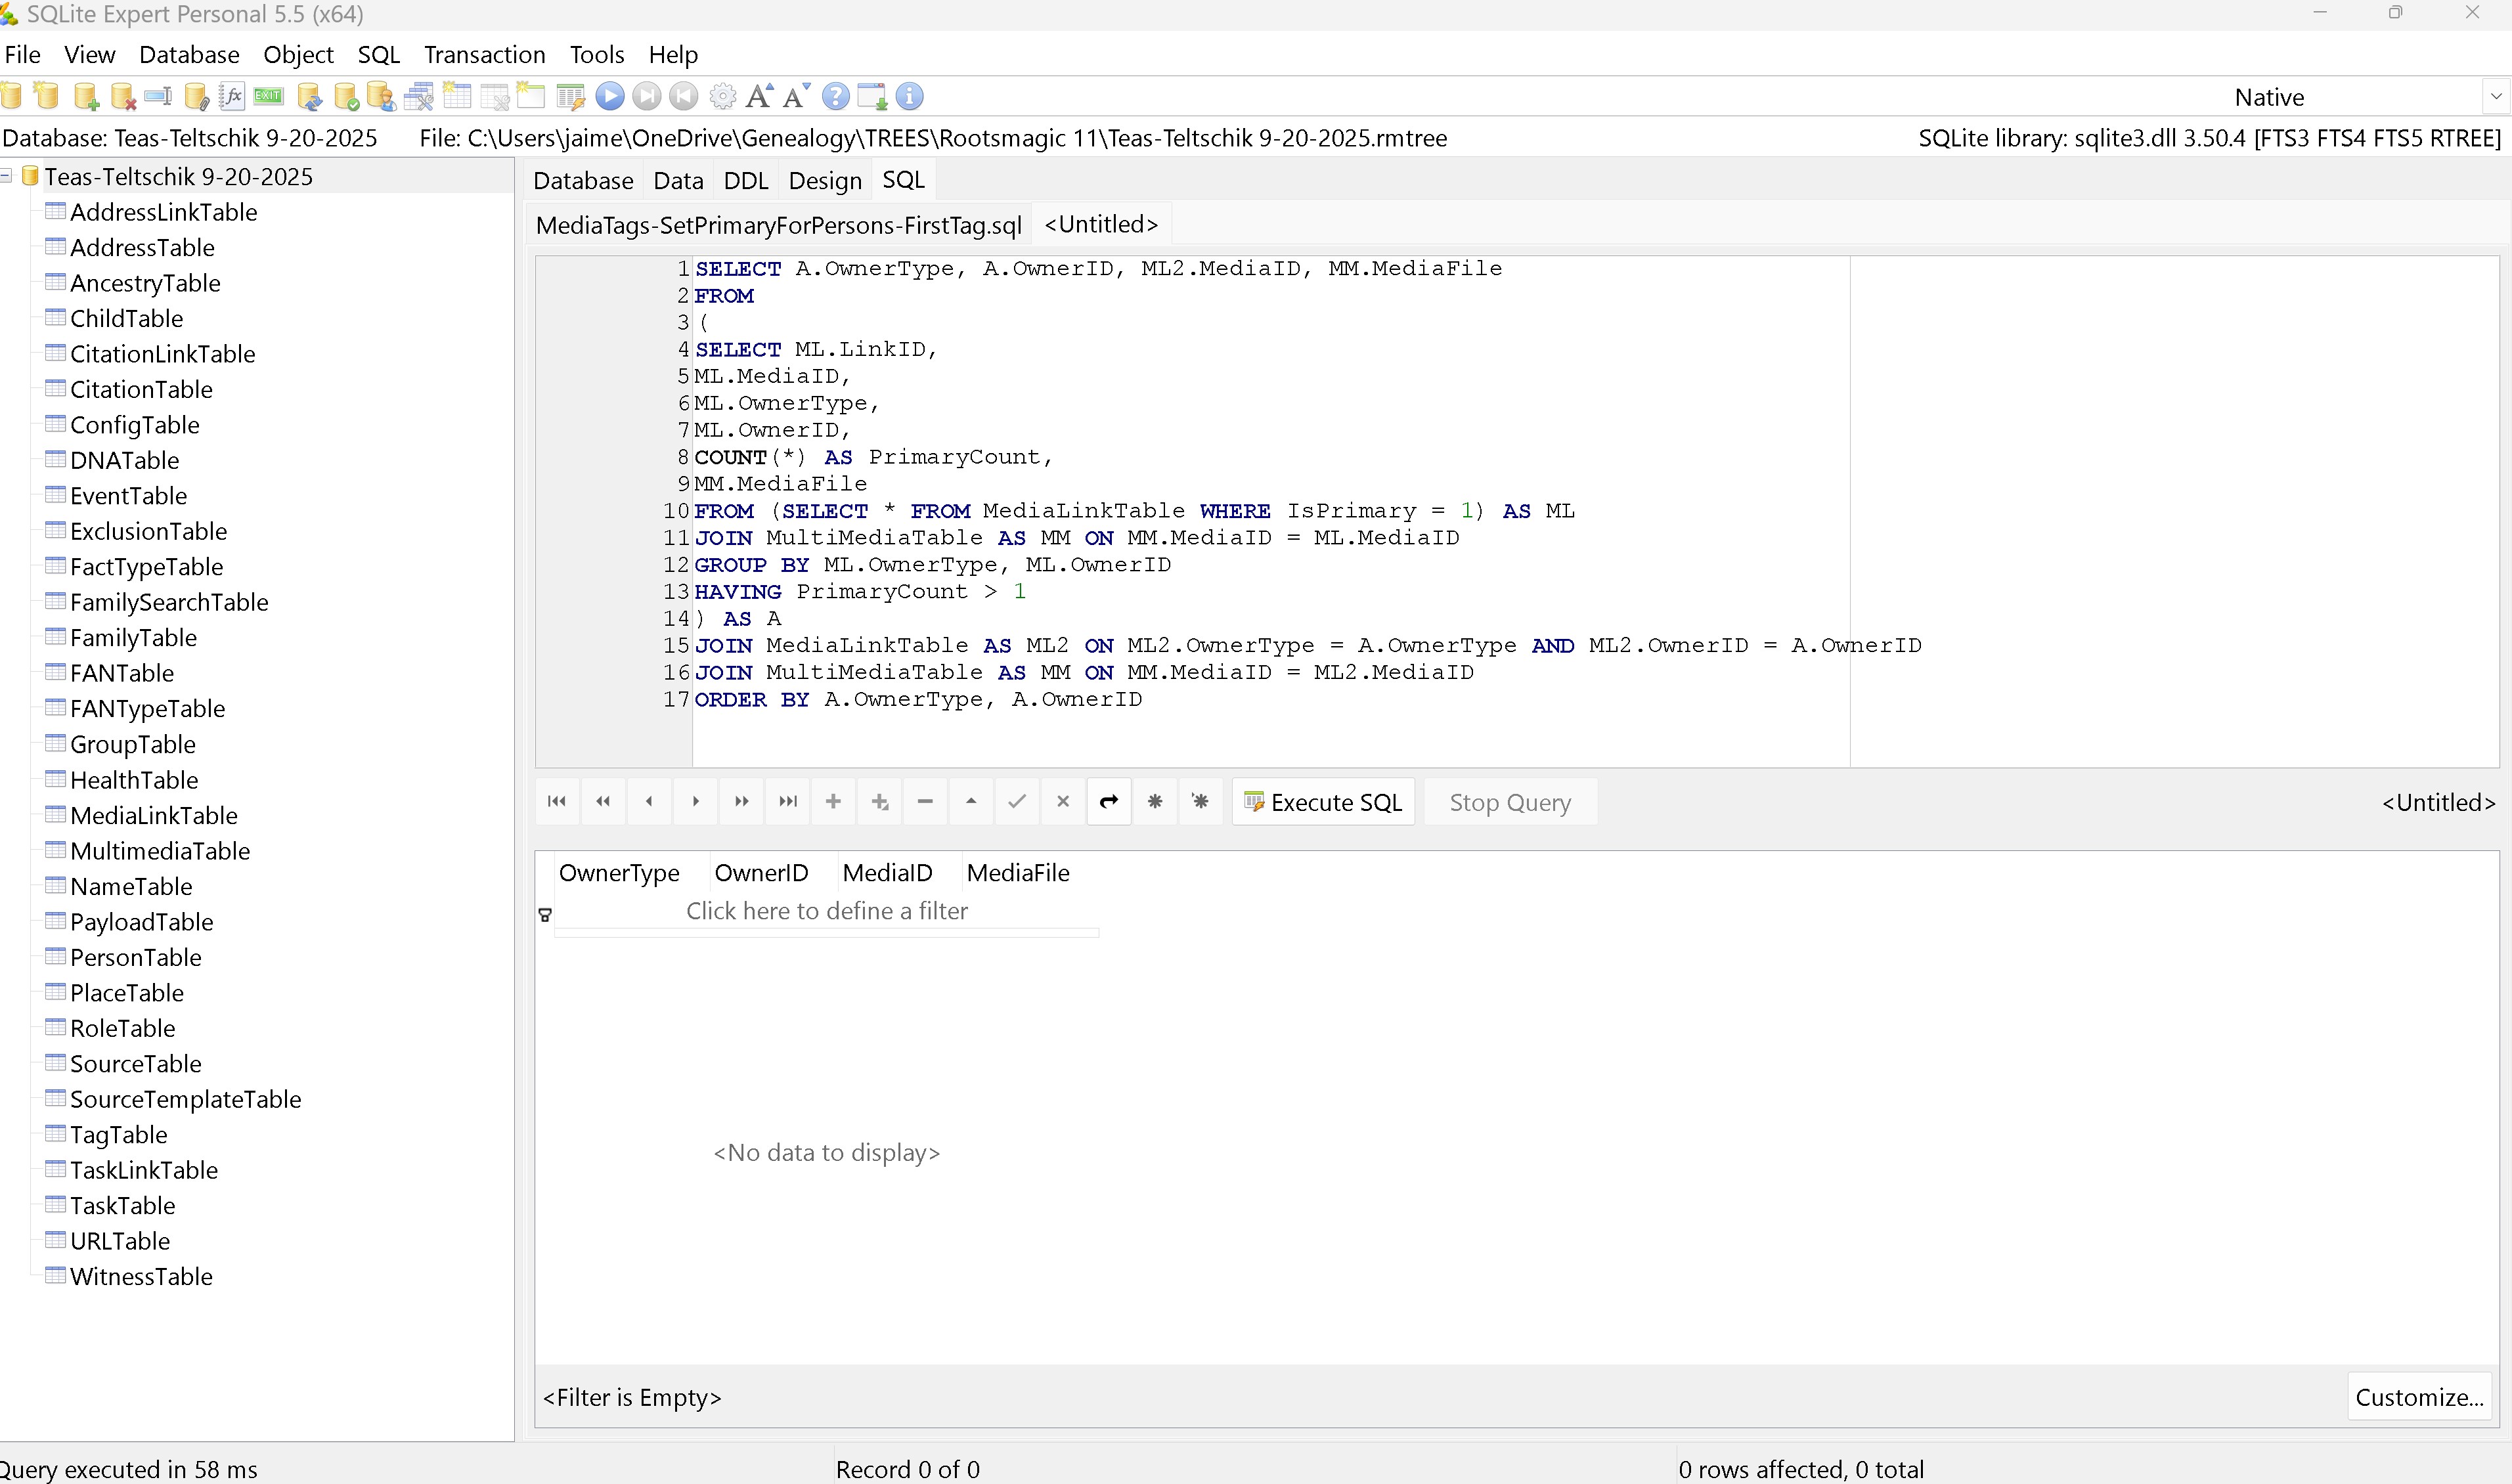
Task: Open the fx functions toolbar icon
Action: (232, 97)
